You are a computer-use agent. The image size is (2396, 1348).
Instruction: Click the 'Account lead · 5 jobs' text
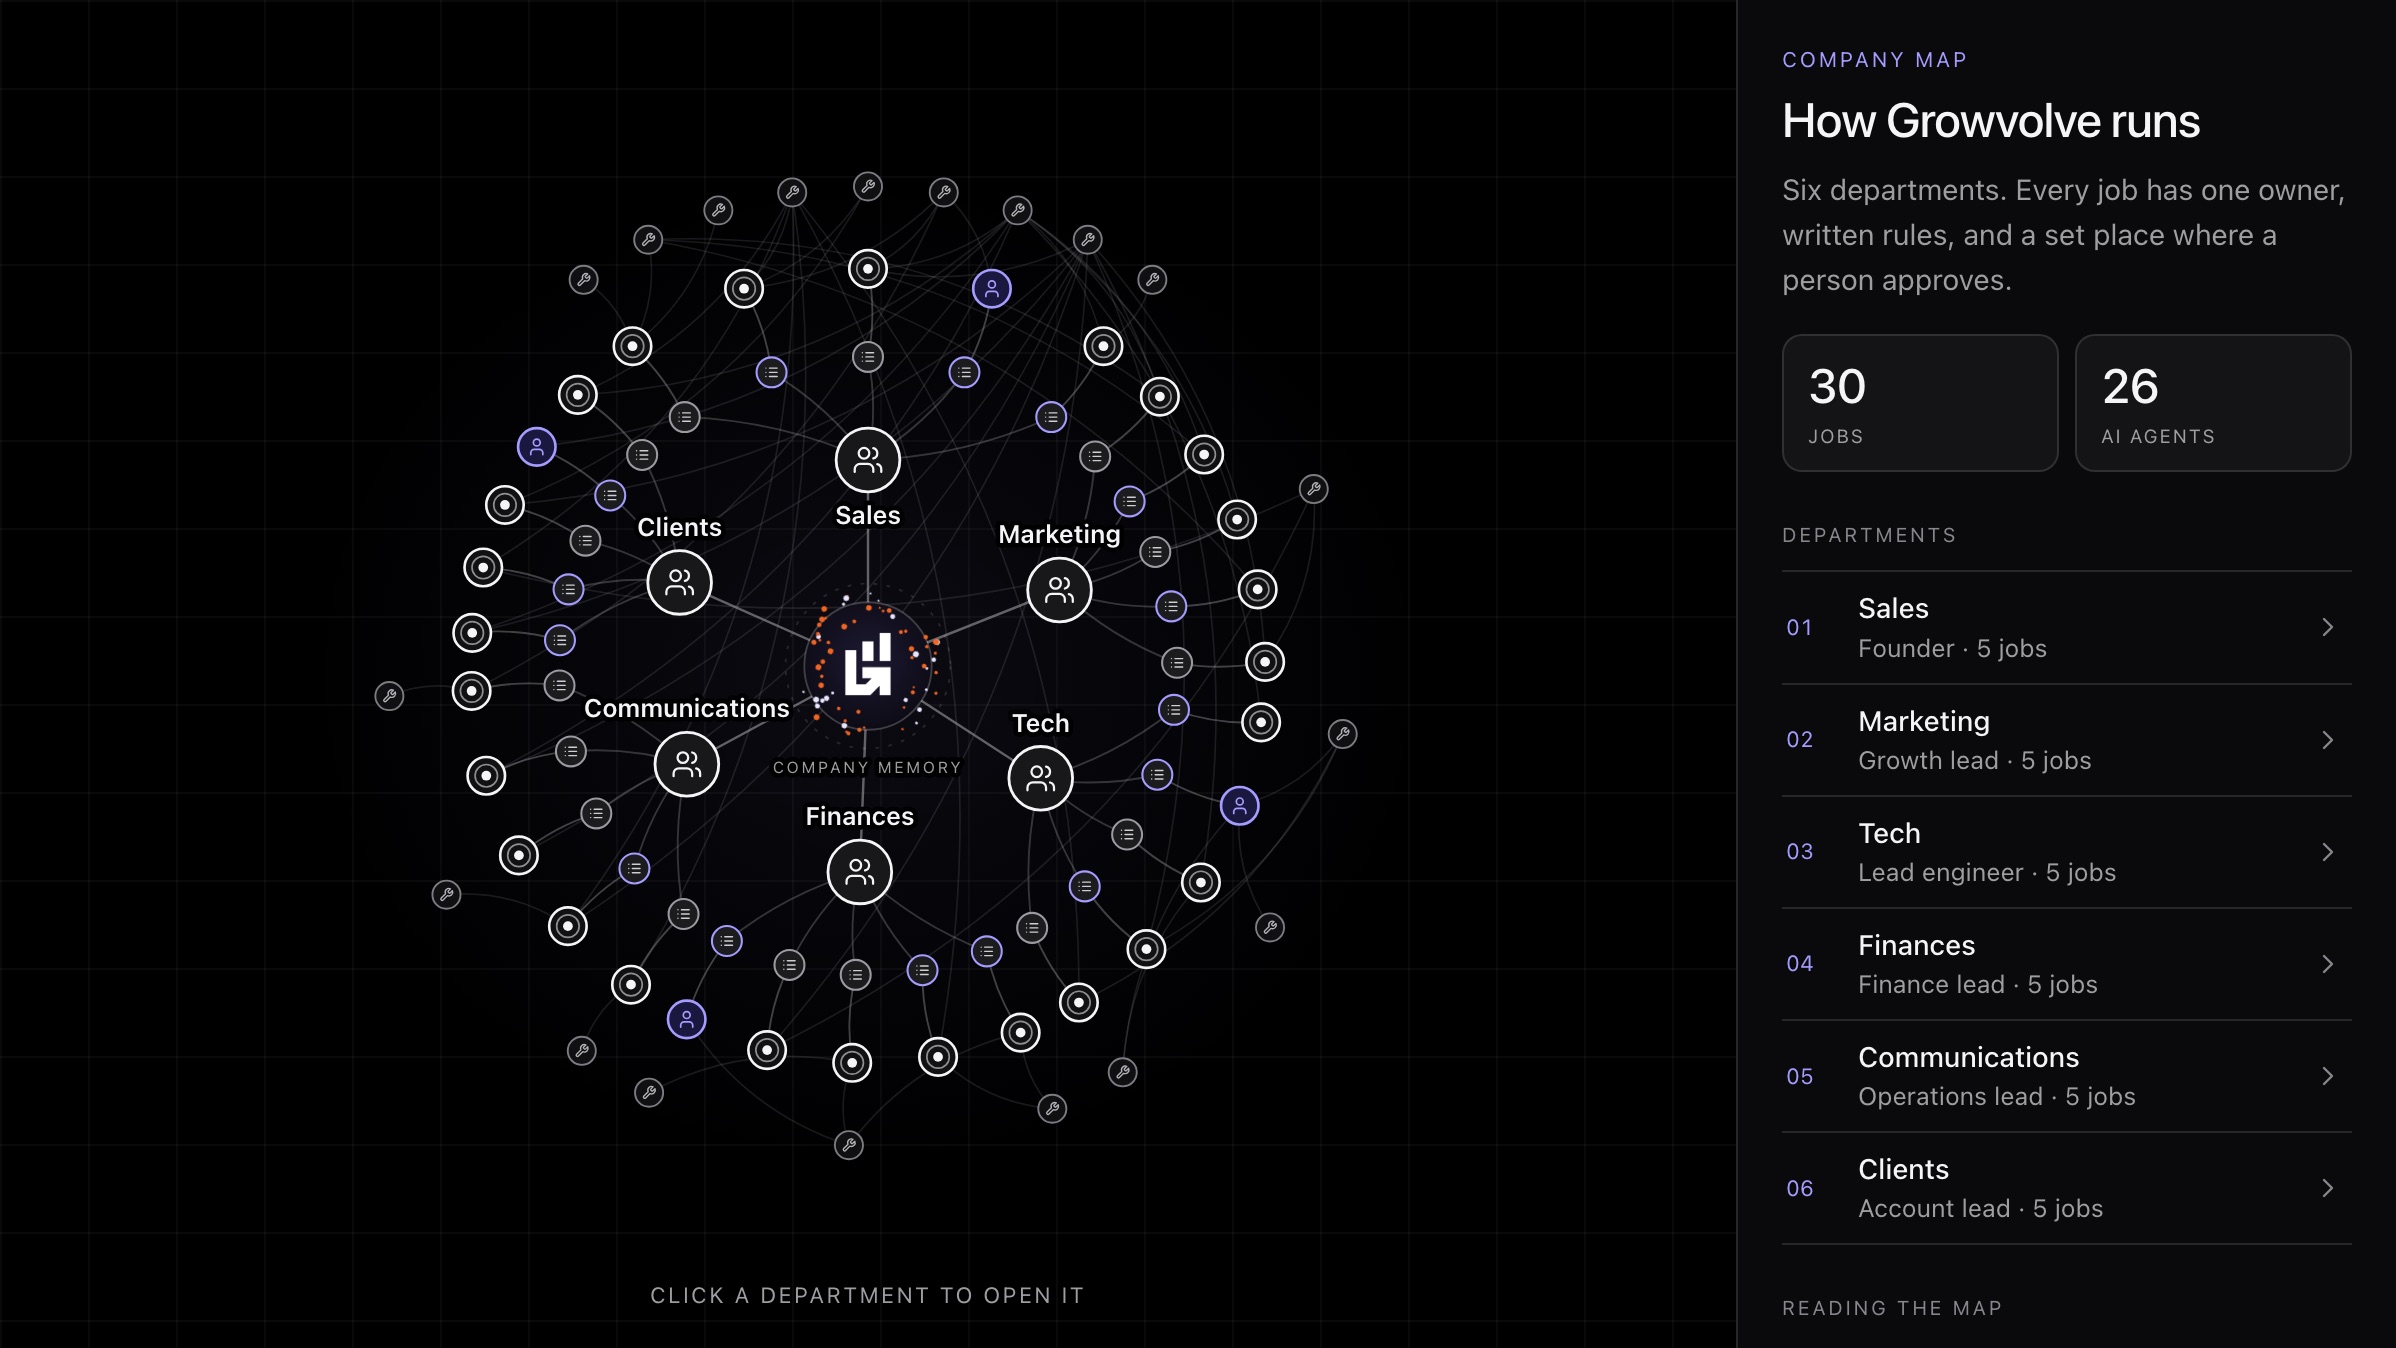click(x=1980, y=1209)
